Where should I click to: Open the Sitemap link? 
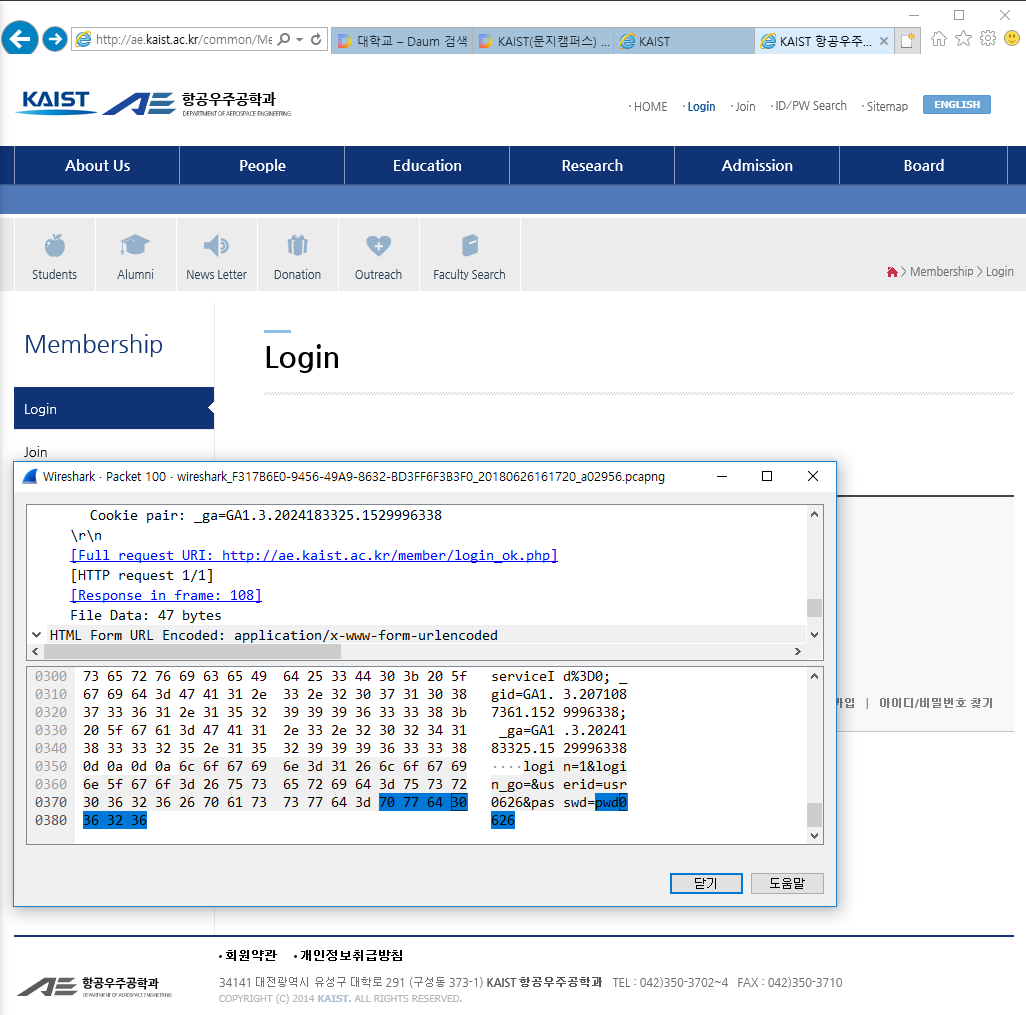click(x=887, y=107)
